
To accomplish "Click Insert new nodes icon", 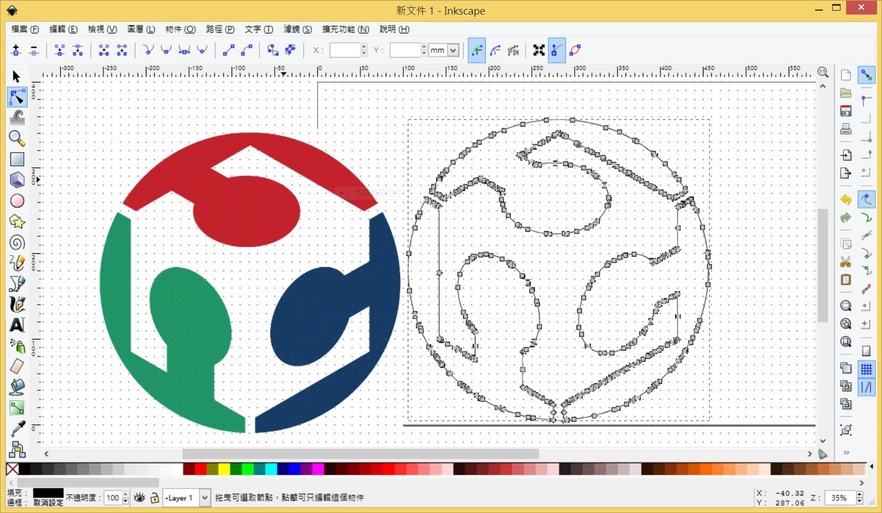I will 16,50.
